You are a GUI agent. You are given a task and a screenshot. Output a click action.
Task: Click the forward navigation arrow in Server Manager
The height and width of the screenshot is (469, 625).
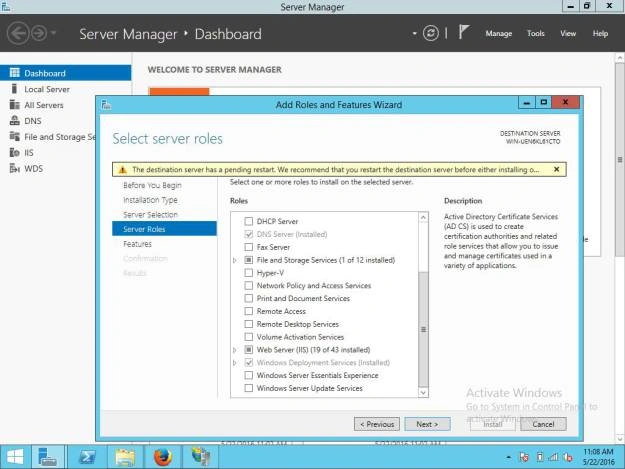pyautogui.click(x=39, y=33)
